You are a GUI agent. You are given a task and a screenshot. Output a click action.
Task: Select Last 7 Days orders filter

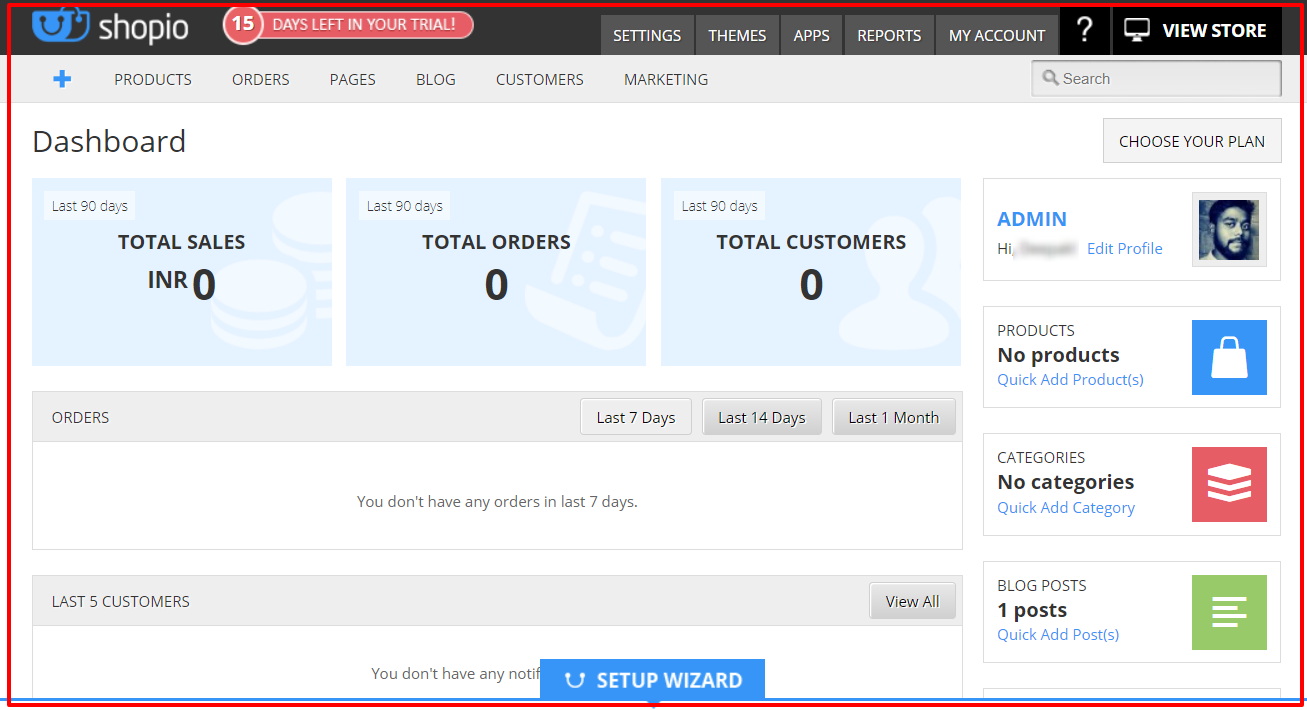coord(635,416)
